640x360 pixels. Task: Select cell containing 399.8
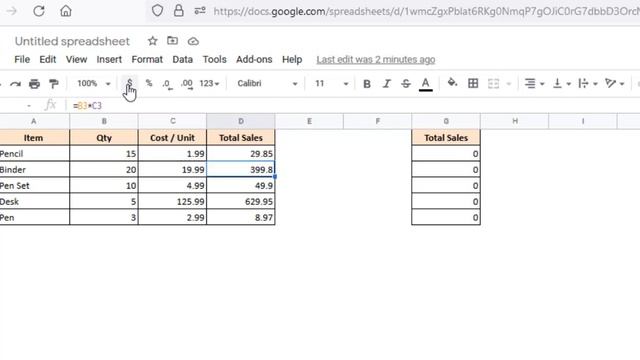pos(241,169)
